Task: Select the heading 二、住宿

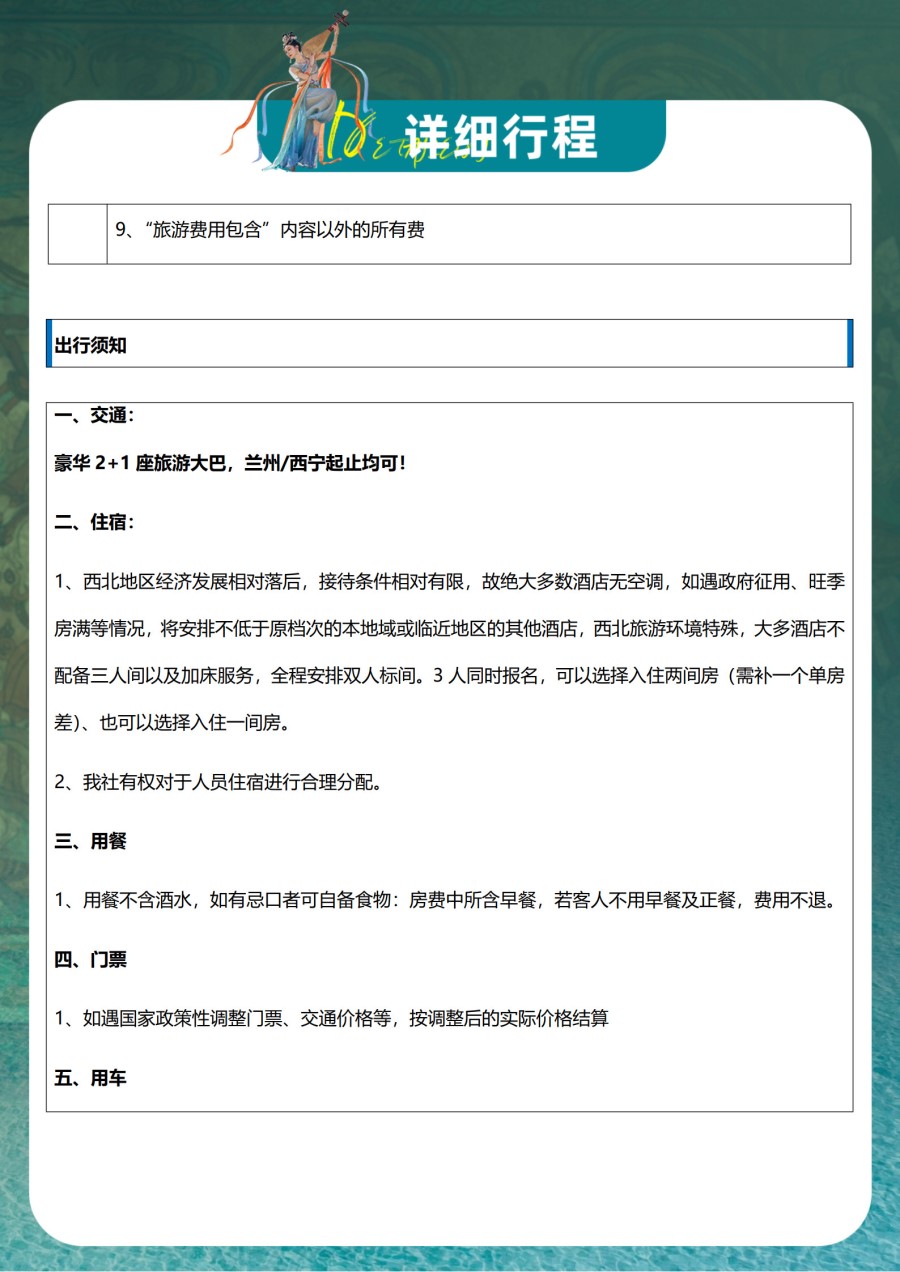Action: [95, 522]
